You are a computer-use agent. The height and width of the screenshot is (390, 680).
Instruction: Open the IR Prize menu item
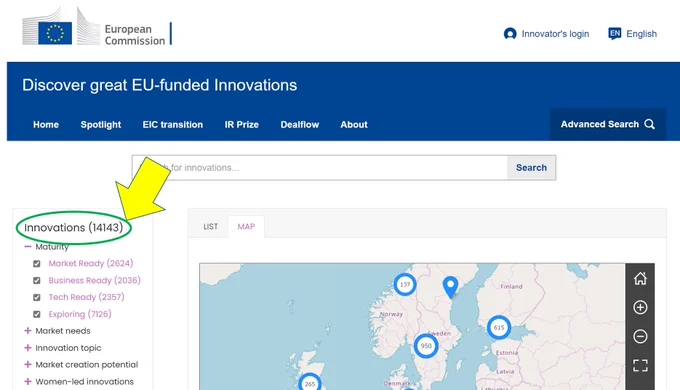(242, 125)
